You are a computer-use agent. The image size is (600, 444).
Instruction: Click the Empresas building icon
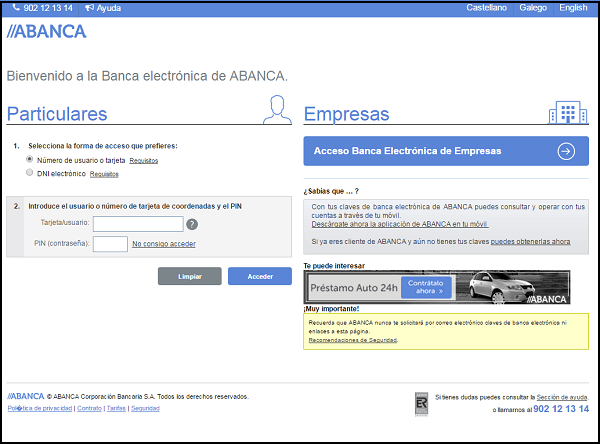click(x=568, y=112)
